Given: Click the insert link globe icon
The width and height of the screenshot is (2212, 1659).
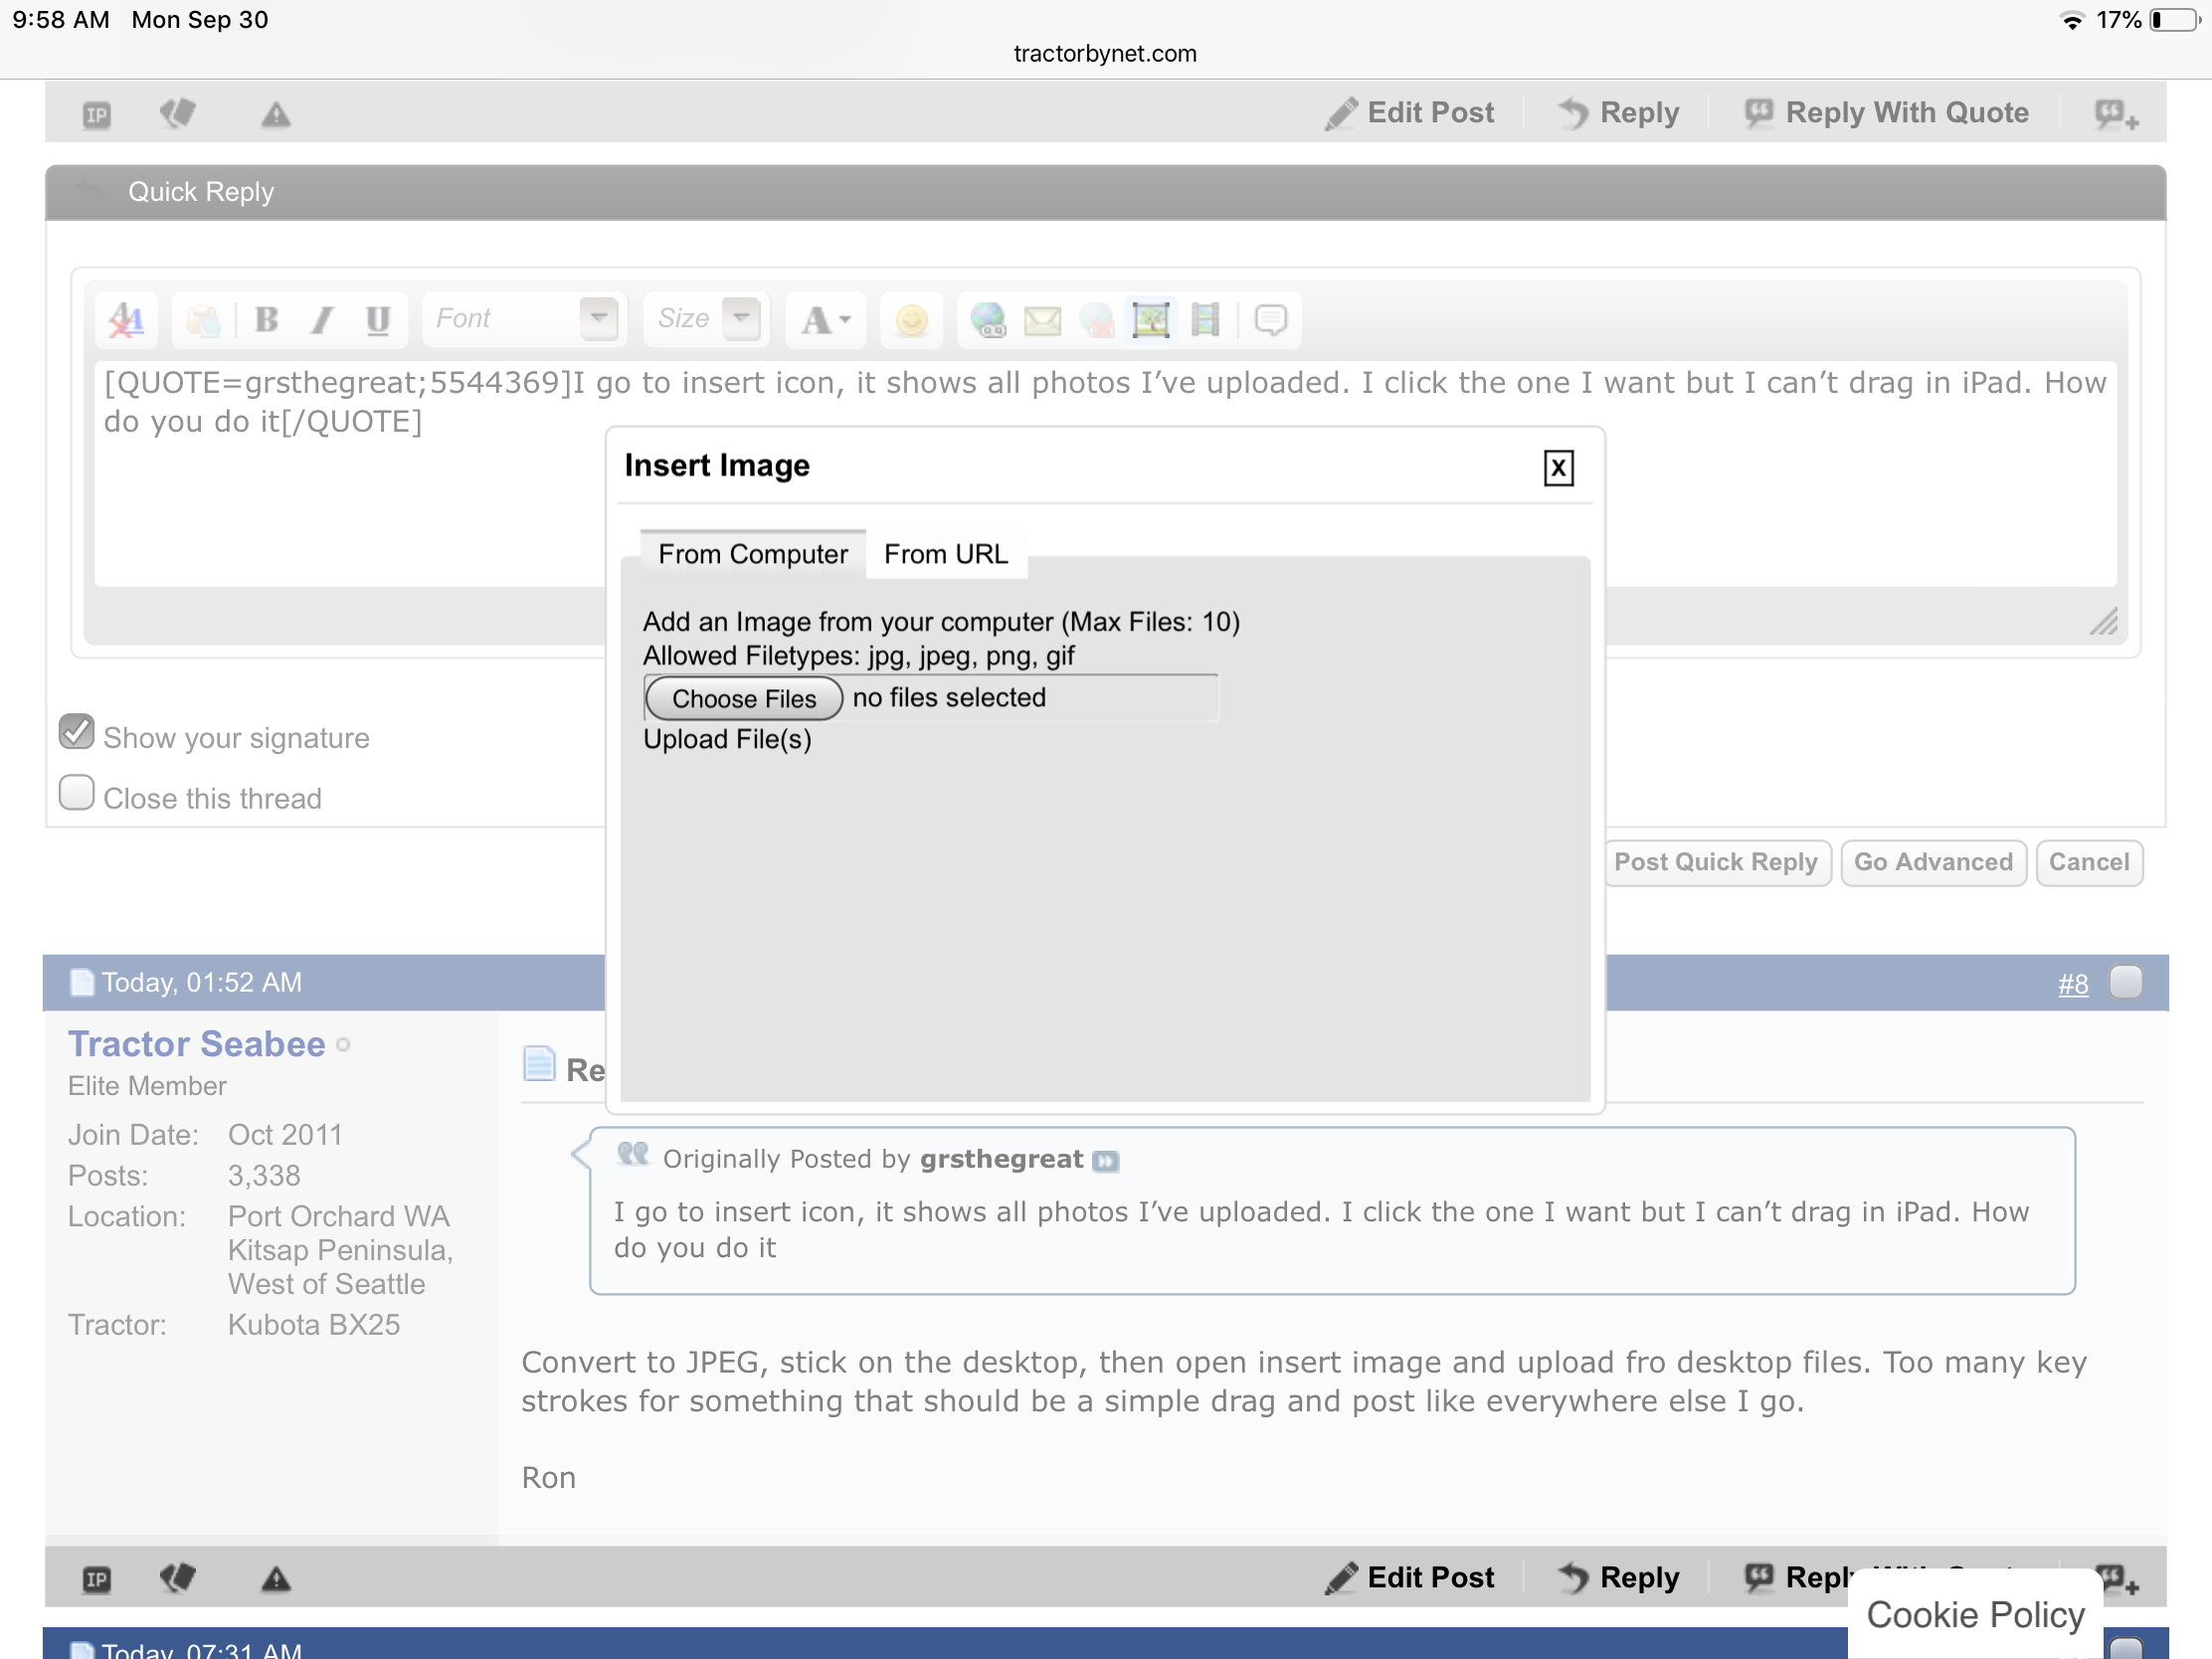Looking at the screenshot, I should 988,320.
